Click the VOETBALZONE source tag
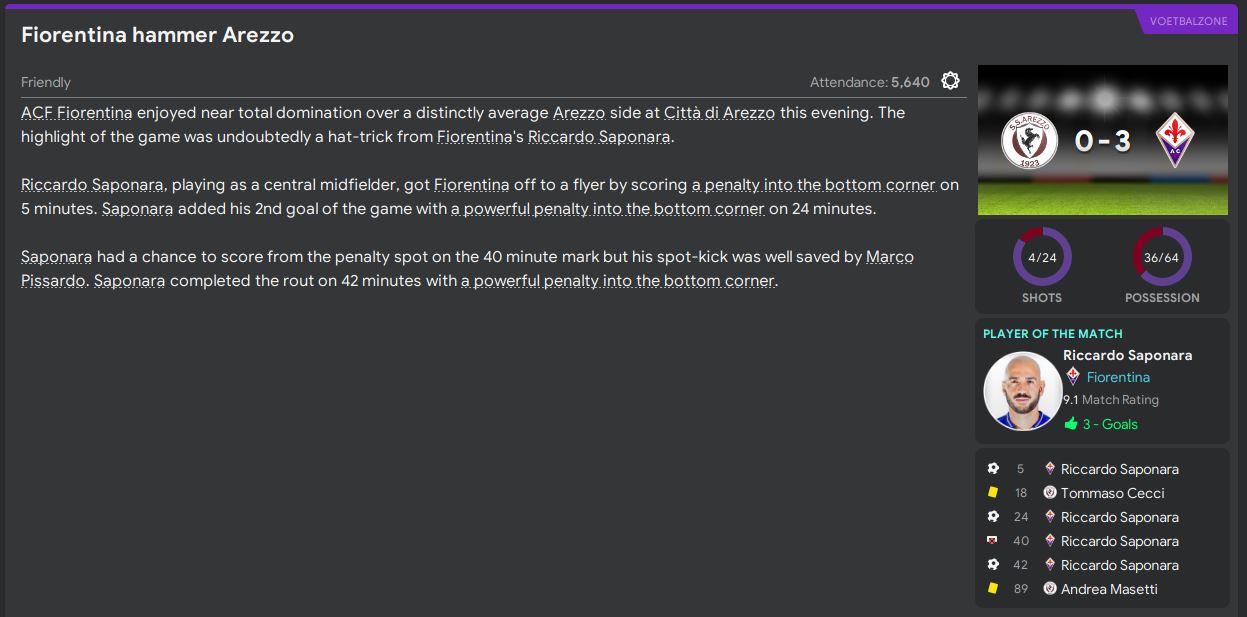Screen dimensions: 1247x617 (1188, 21)
